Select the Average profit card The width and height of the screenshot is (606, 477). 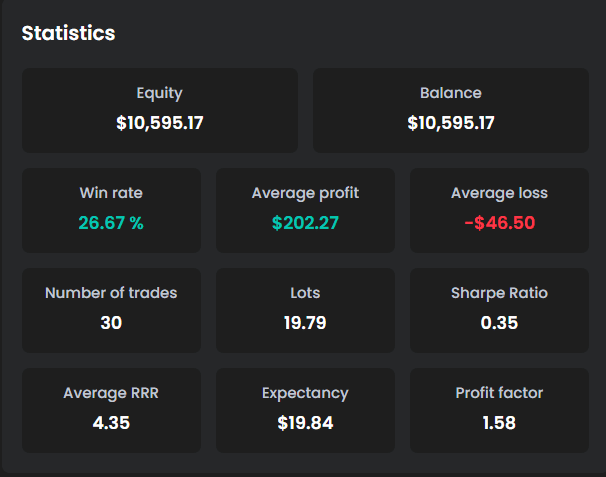tap(305, 210)
